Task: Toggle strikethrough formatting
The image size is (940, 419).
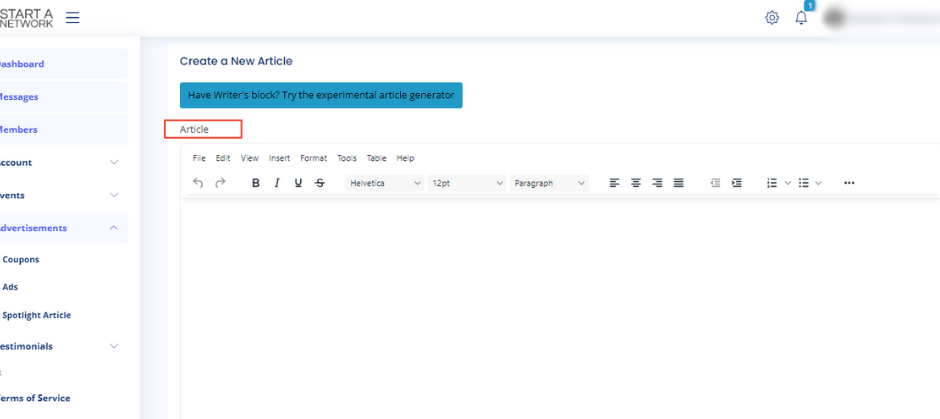Action: pos(319,183)
